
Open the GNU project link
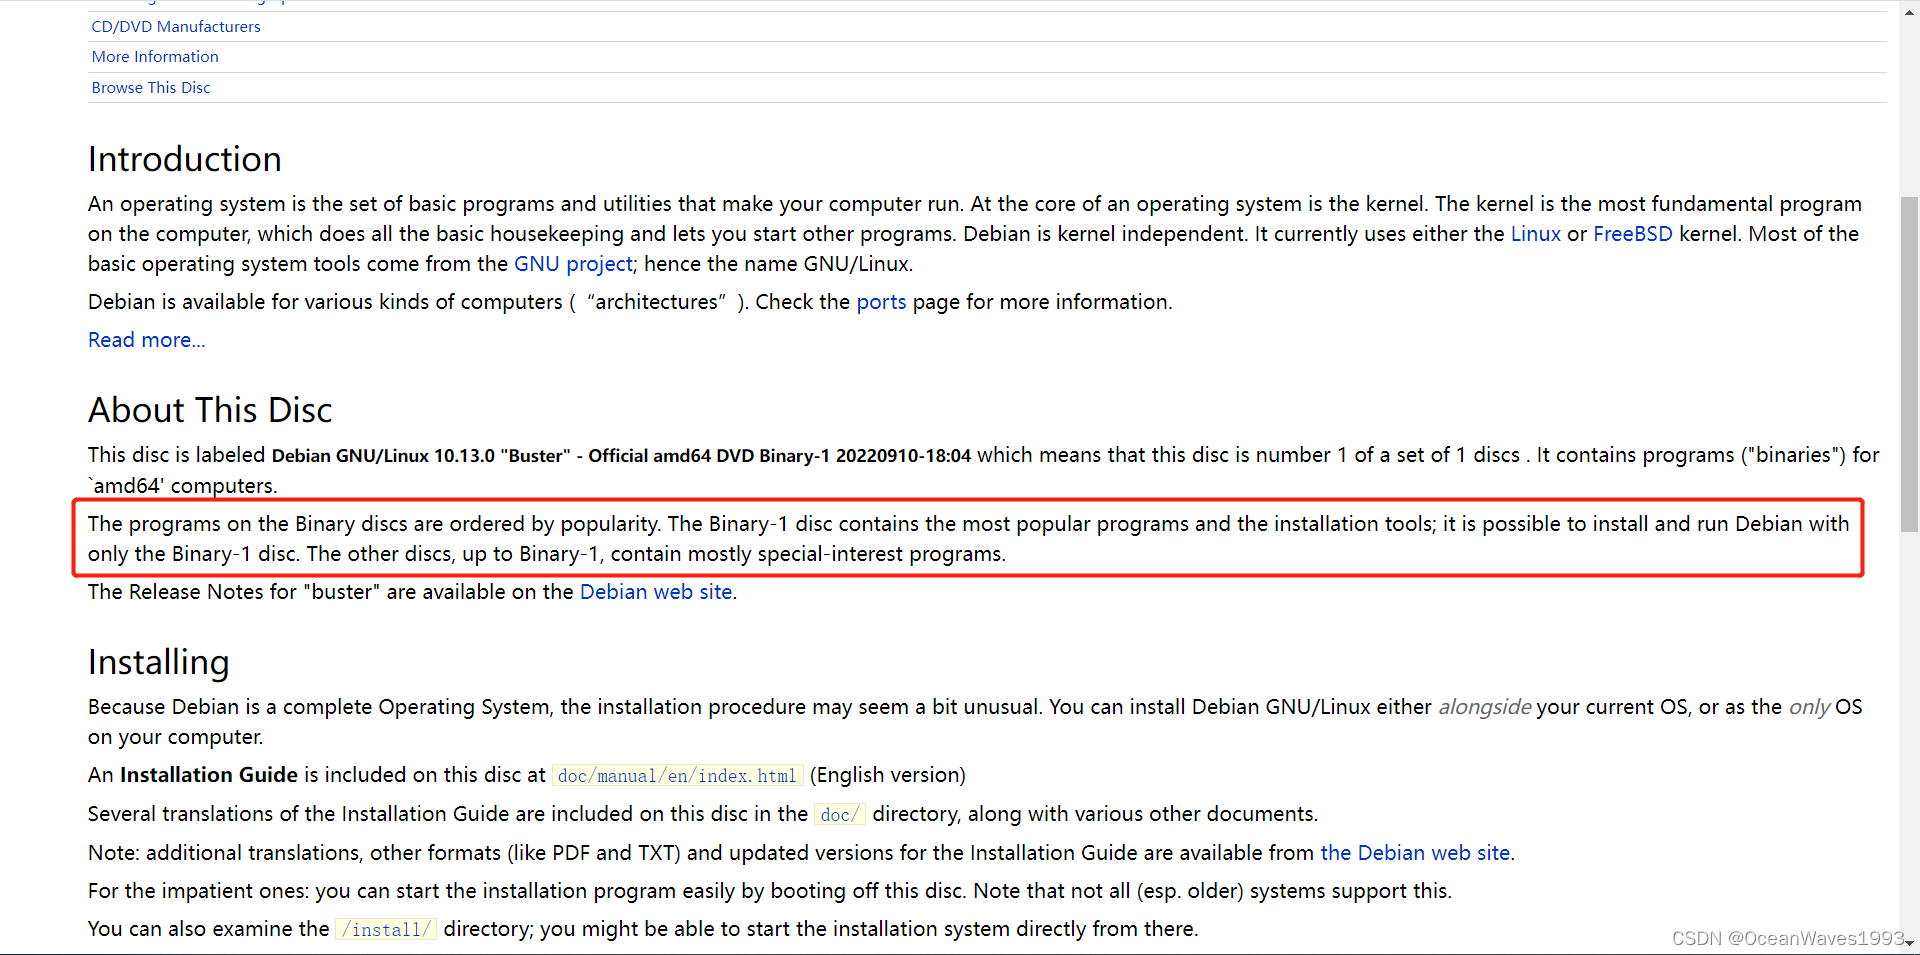tap(573, 264)
